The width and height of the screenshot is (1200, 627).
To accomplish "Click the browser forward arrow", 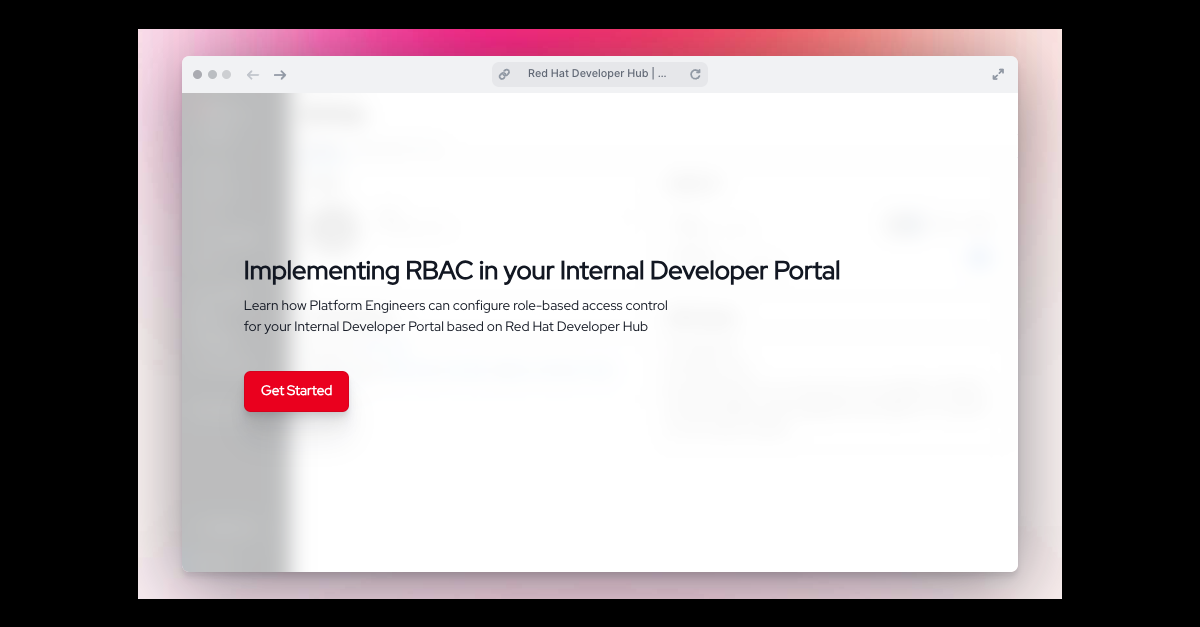I will point(280,75).
